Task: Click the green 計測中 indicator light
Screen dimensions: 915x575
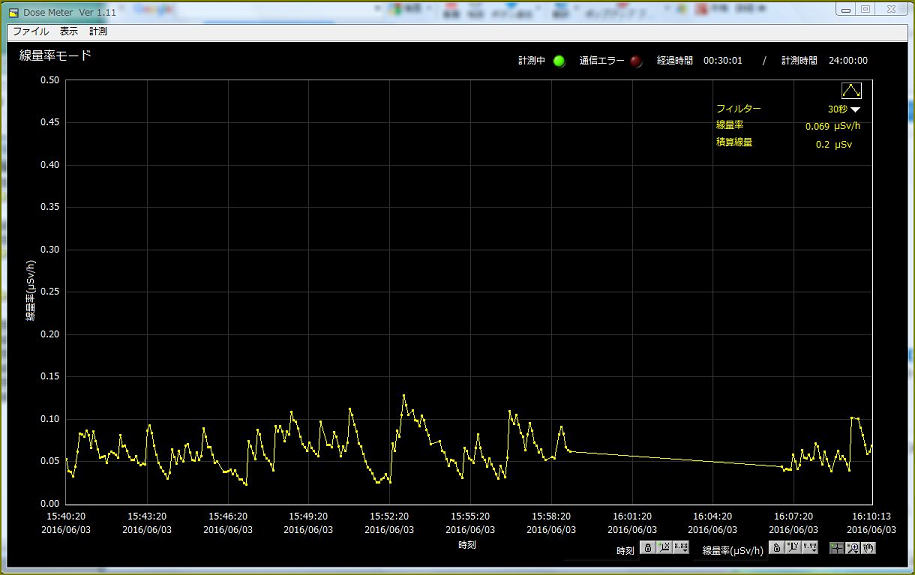Action: 559,61
